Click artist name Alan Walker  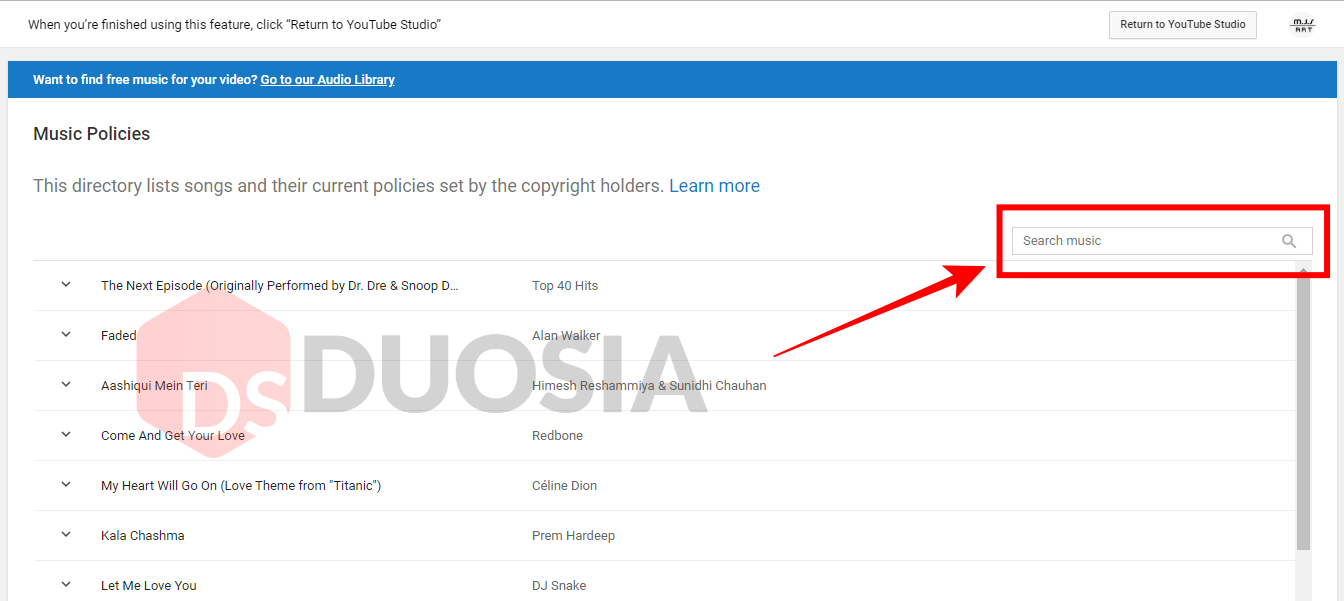tap(566, 336)
